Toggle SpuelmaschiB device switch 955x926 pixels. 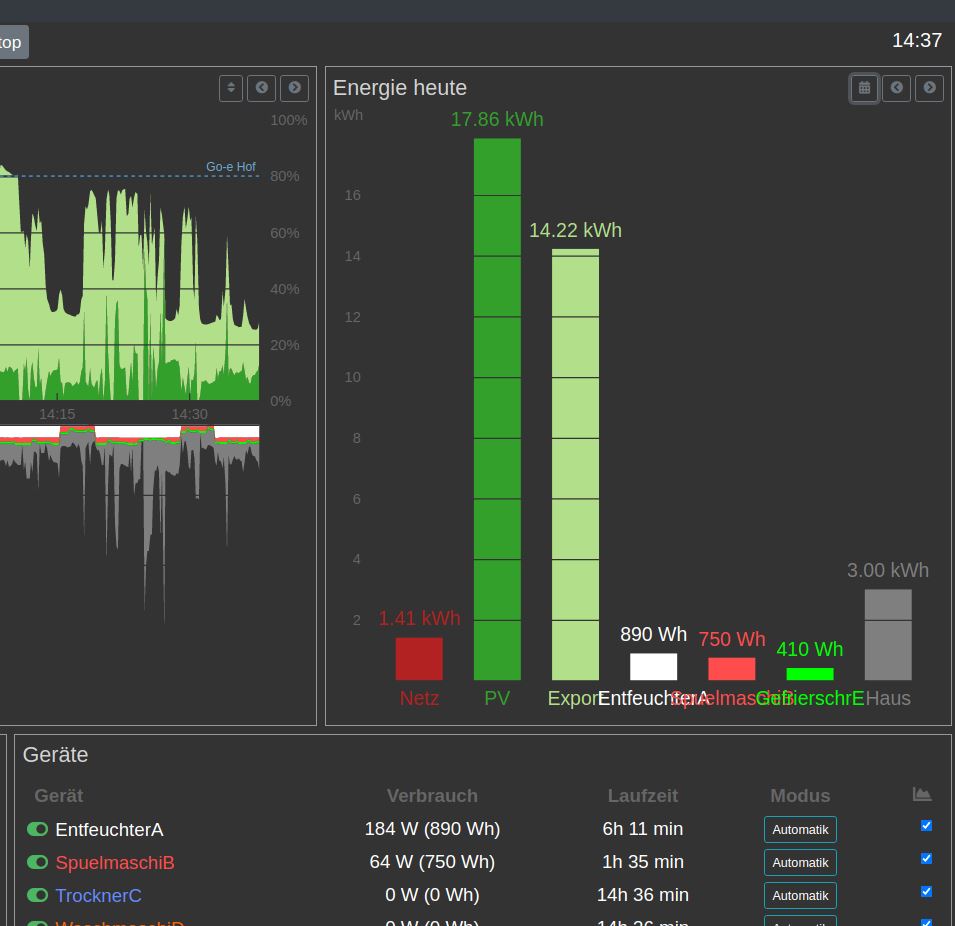coord(38,862)
